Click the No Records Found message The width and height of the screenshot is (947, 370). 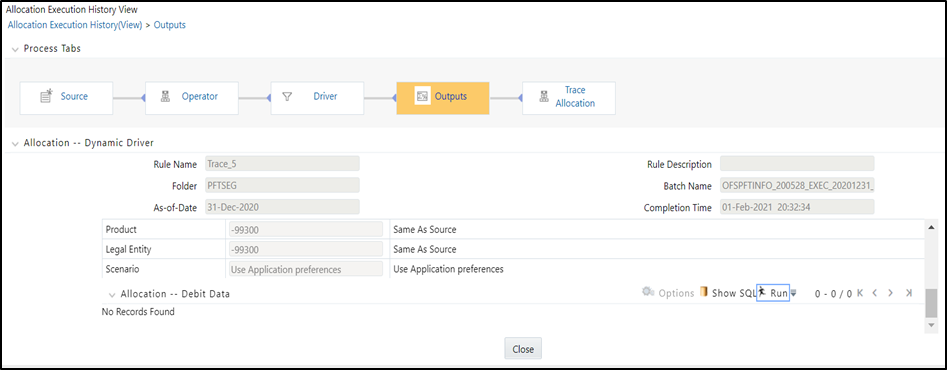click(138, 311)
